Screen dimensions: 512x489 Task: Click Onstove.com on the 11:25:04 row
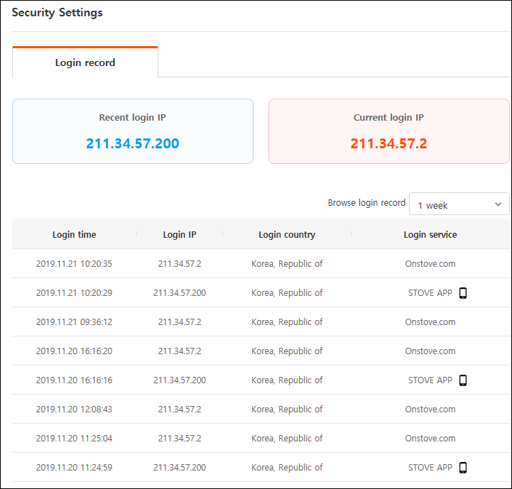tap(430, 438)
